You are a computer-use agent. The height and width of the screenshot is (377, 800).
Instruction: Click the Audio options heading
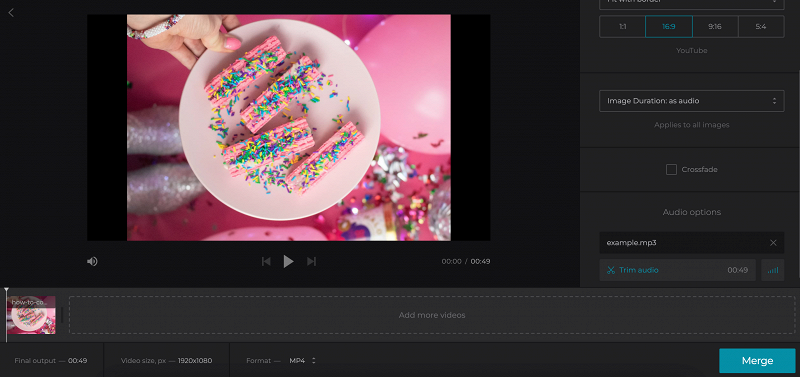[691, 212]
